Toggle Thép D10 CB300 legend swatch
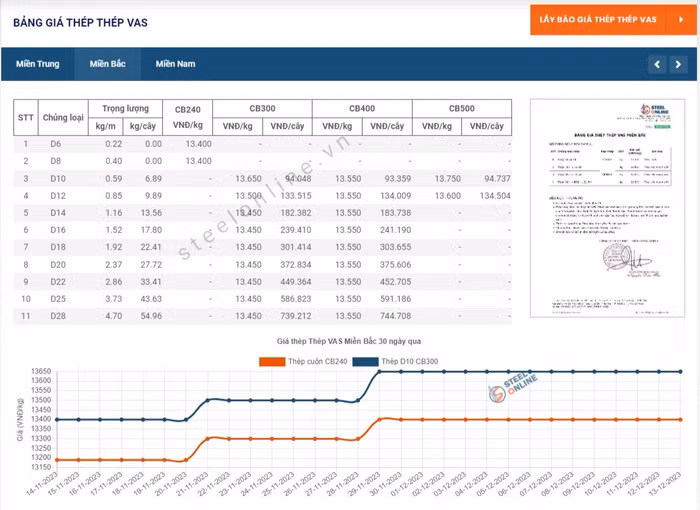This screenshot has height=510, width=700. tap(366, 362)
